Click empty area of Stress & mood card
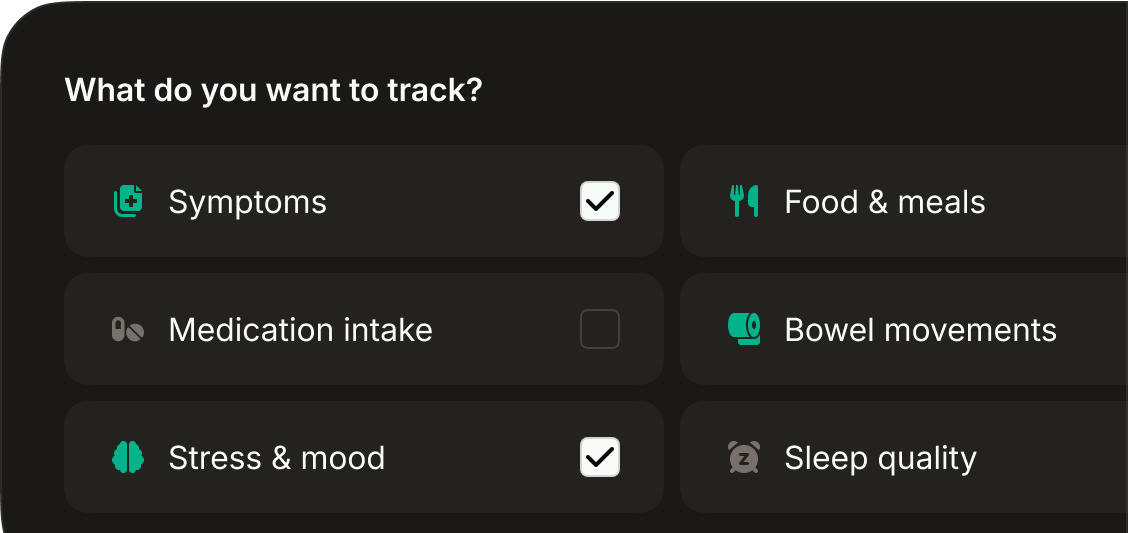 coord(482,457)
